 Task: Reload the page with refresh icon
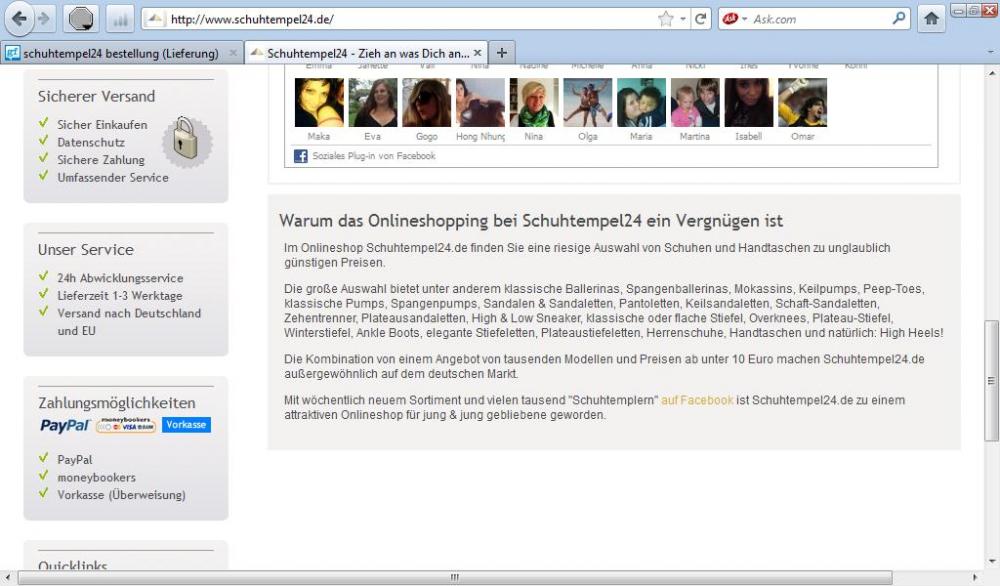(x=700, y=19)
